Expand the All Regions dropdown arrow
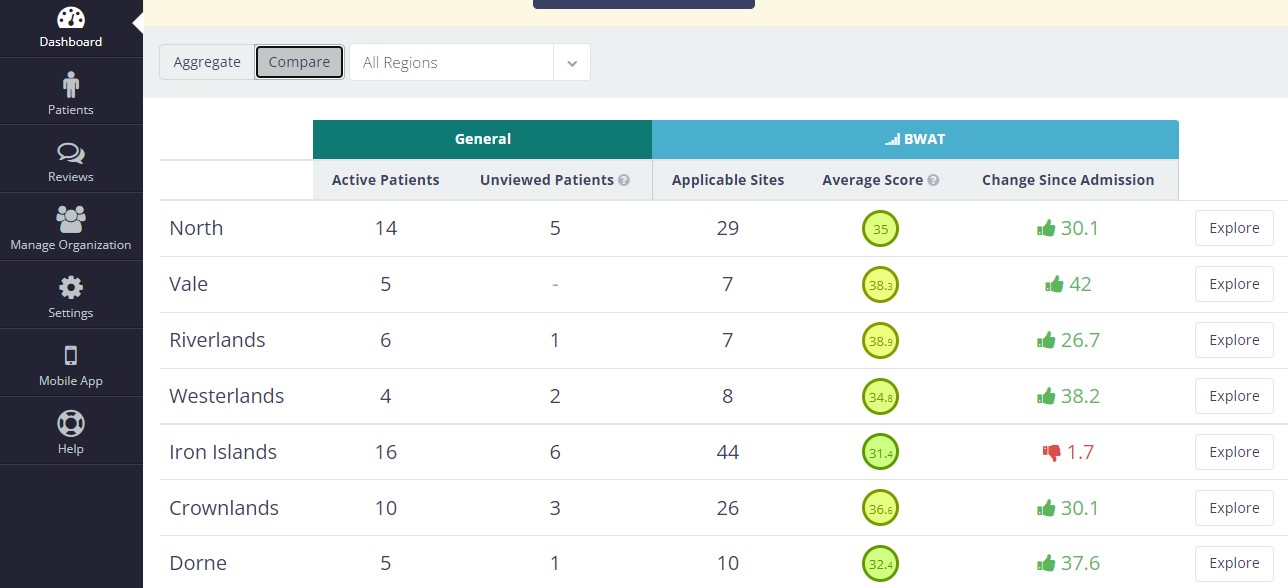Image resolution: width=1288 pixels, height=588 pixels. click(x=572, y=62)
